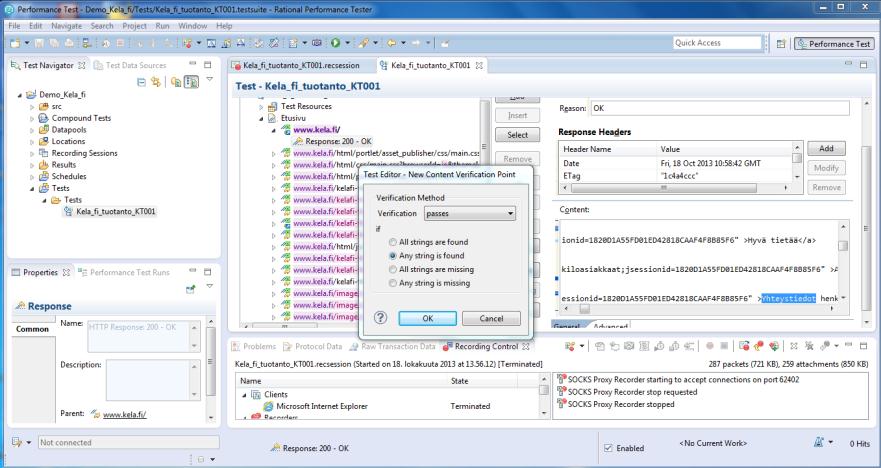Click the Performance Test perspective button
The height and width of the screenshot is (468, 881).
point(834,43)
